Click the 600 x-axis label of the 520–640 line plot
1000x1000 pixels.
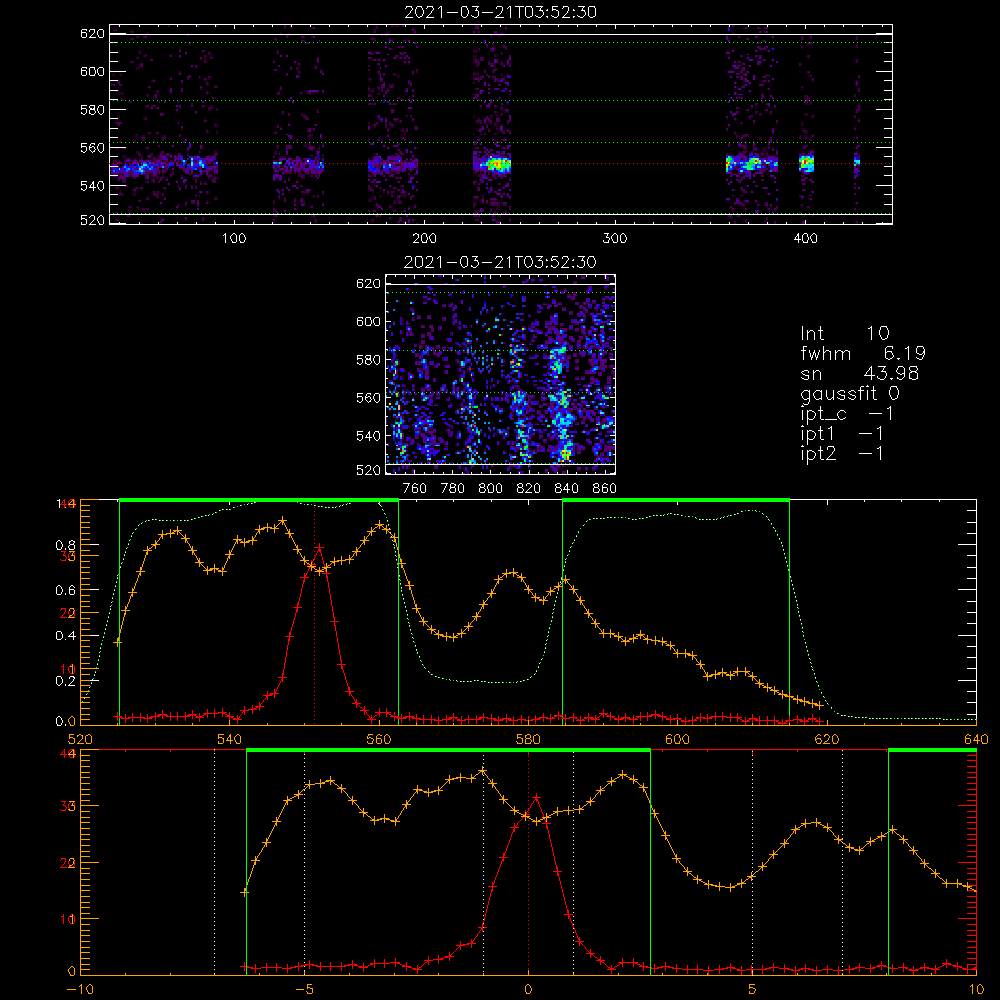[677, 739]
